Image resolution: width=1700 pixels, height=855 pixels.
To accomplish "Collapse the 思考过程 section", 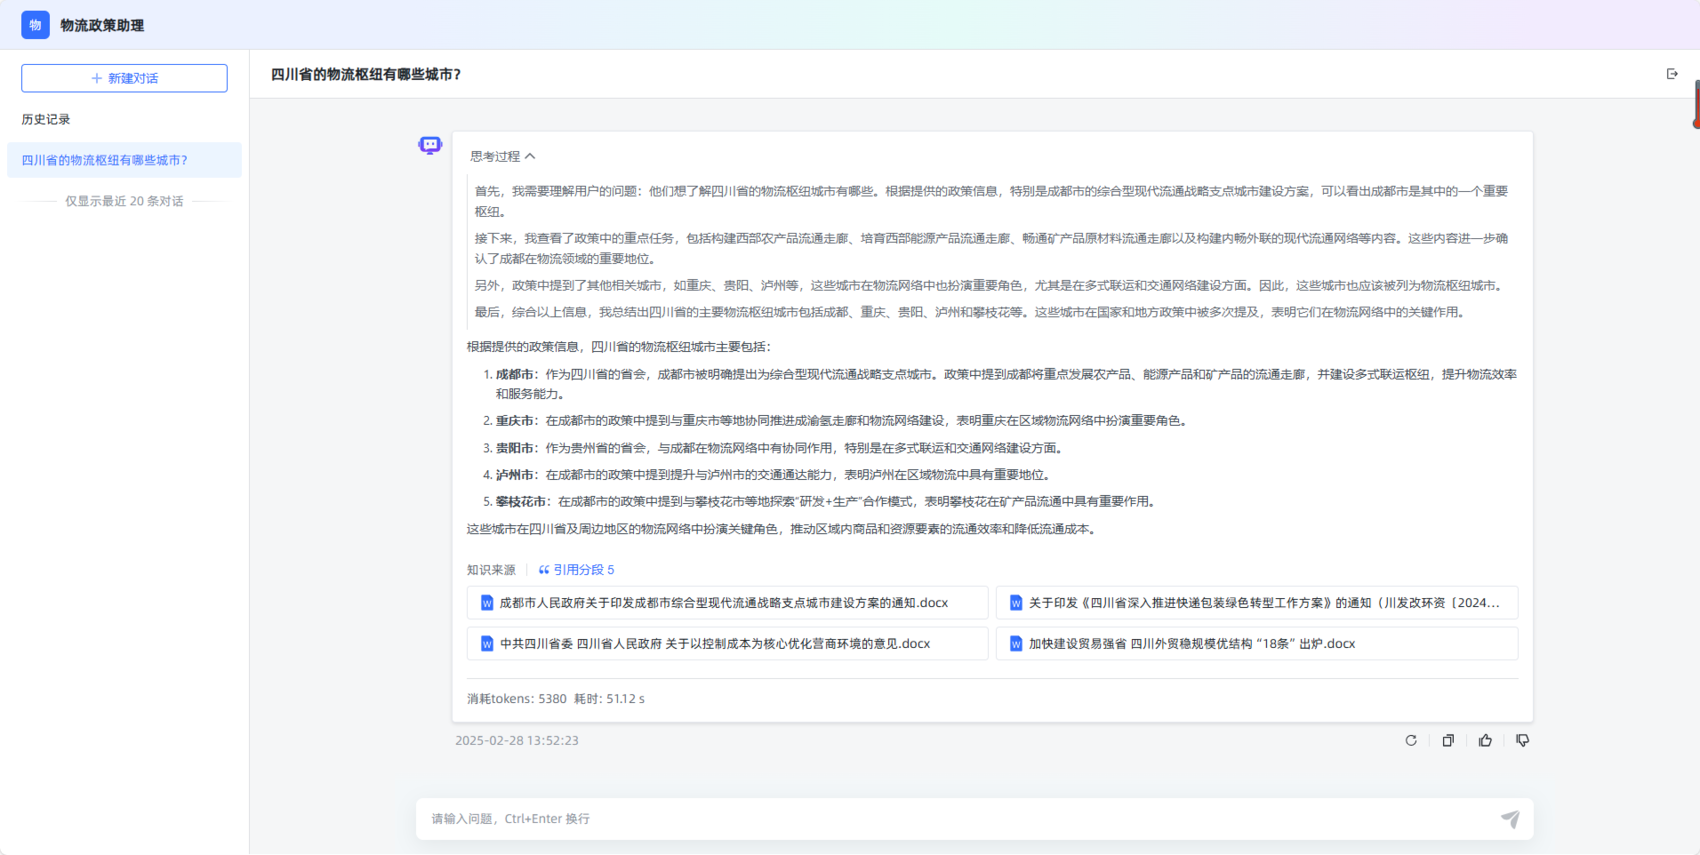I will 503,156.
